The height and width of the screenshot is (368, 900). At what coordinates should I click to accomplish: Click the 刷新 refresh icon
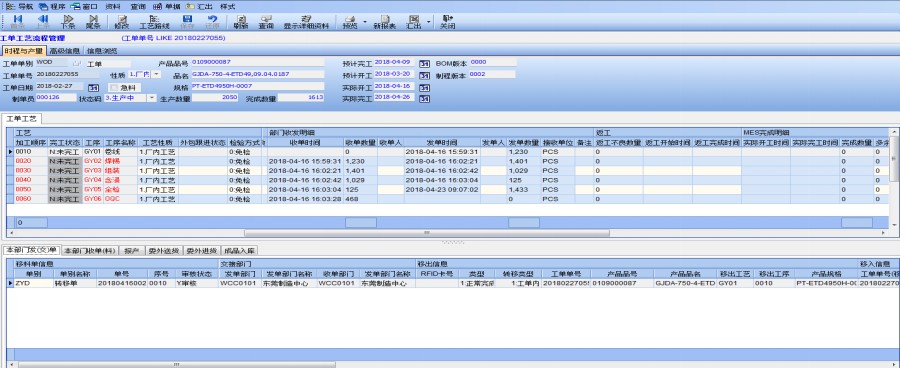click(241, 22)
